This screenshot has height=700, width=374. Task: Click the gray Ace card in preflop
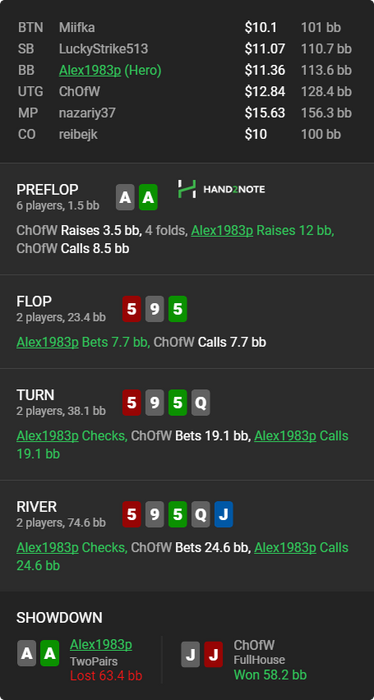[125, 197]
